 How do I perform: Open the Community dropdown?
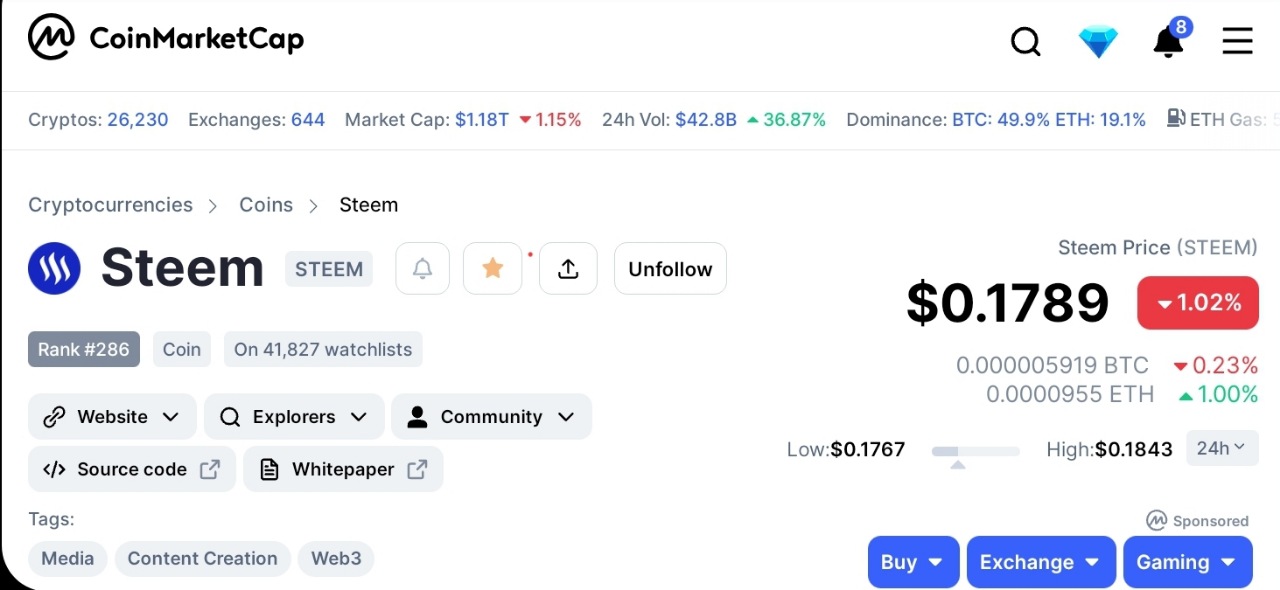[491, 417]
